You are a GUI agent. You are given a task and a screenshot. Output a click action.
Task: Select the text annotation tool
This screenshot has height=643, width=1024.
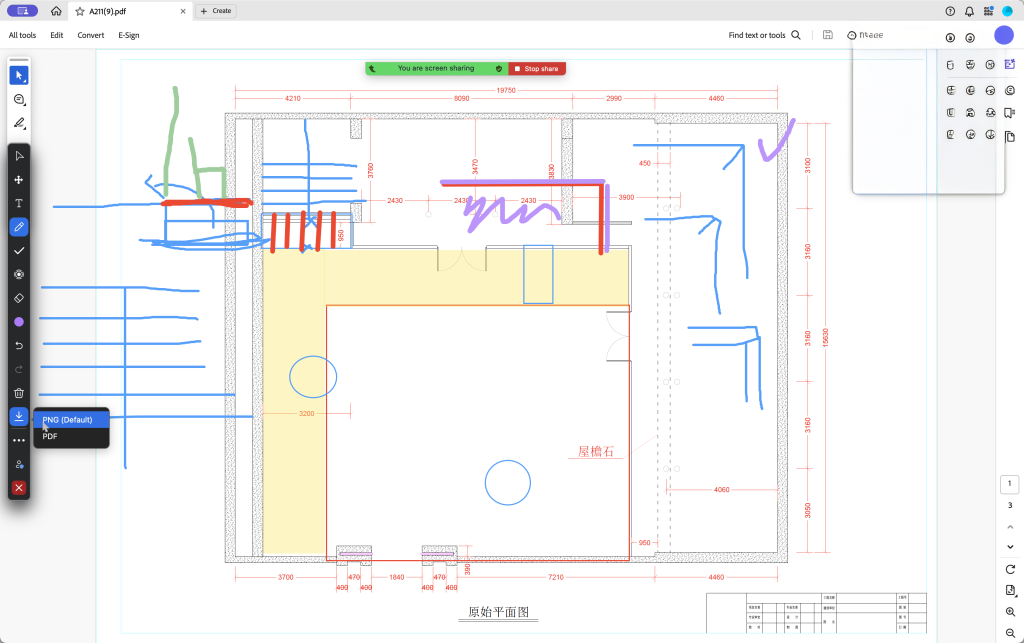point(19,203)
